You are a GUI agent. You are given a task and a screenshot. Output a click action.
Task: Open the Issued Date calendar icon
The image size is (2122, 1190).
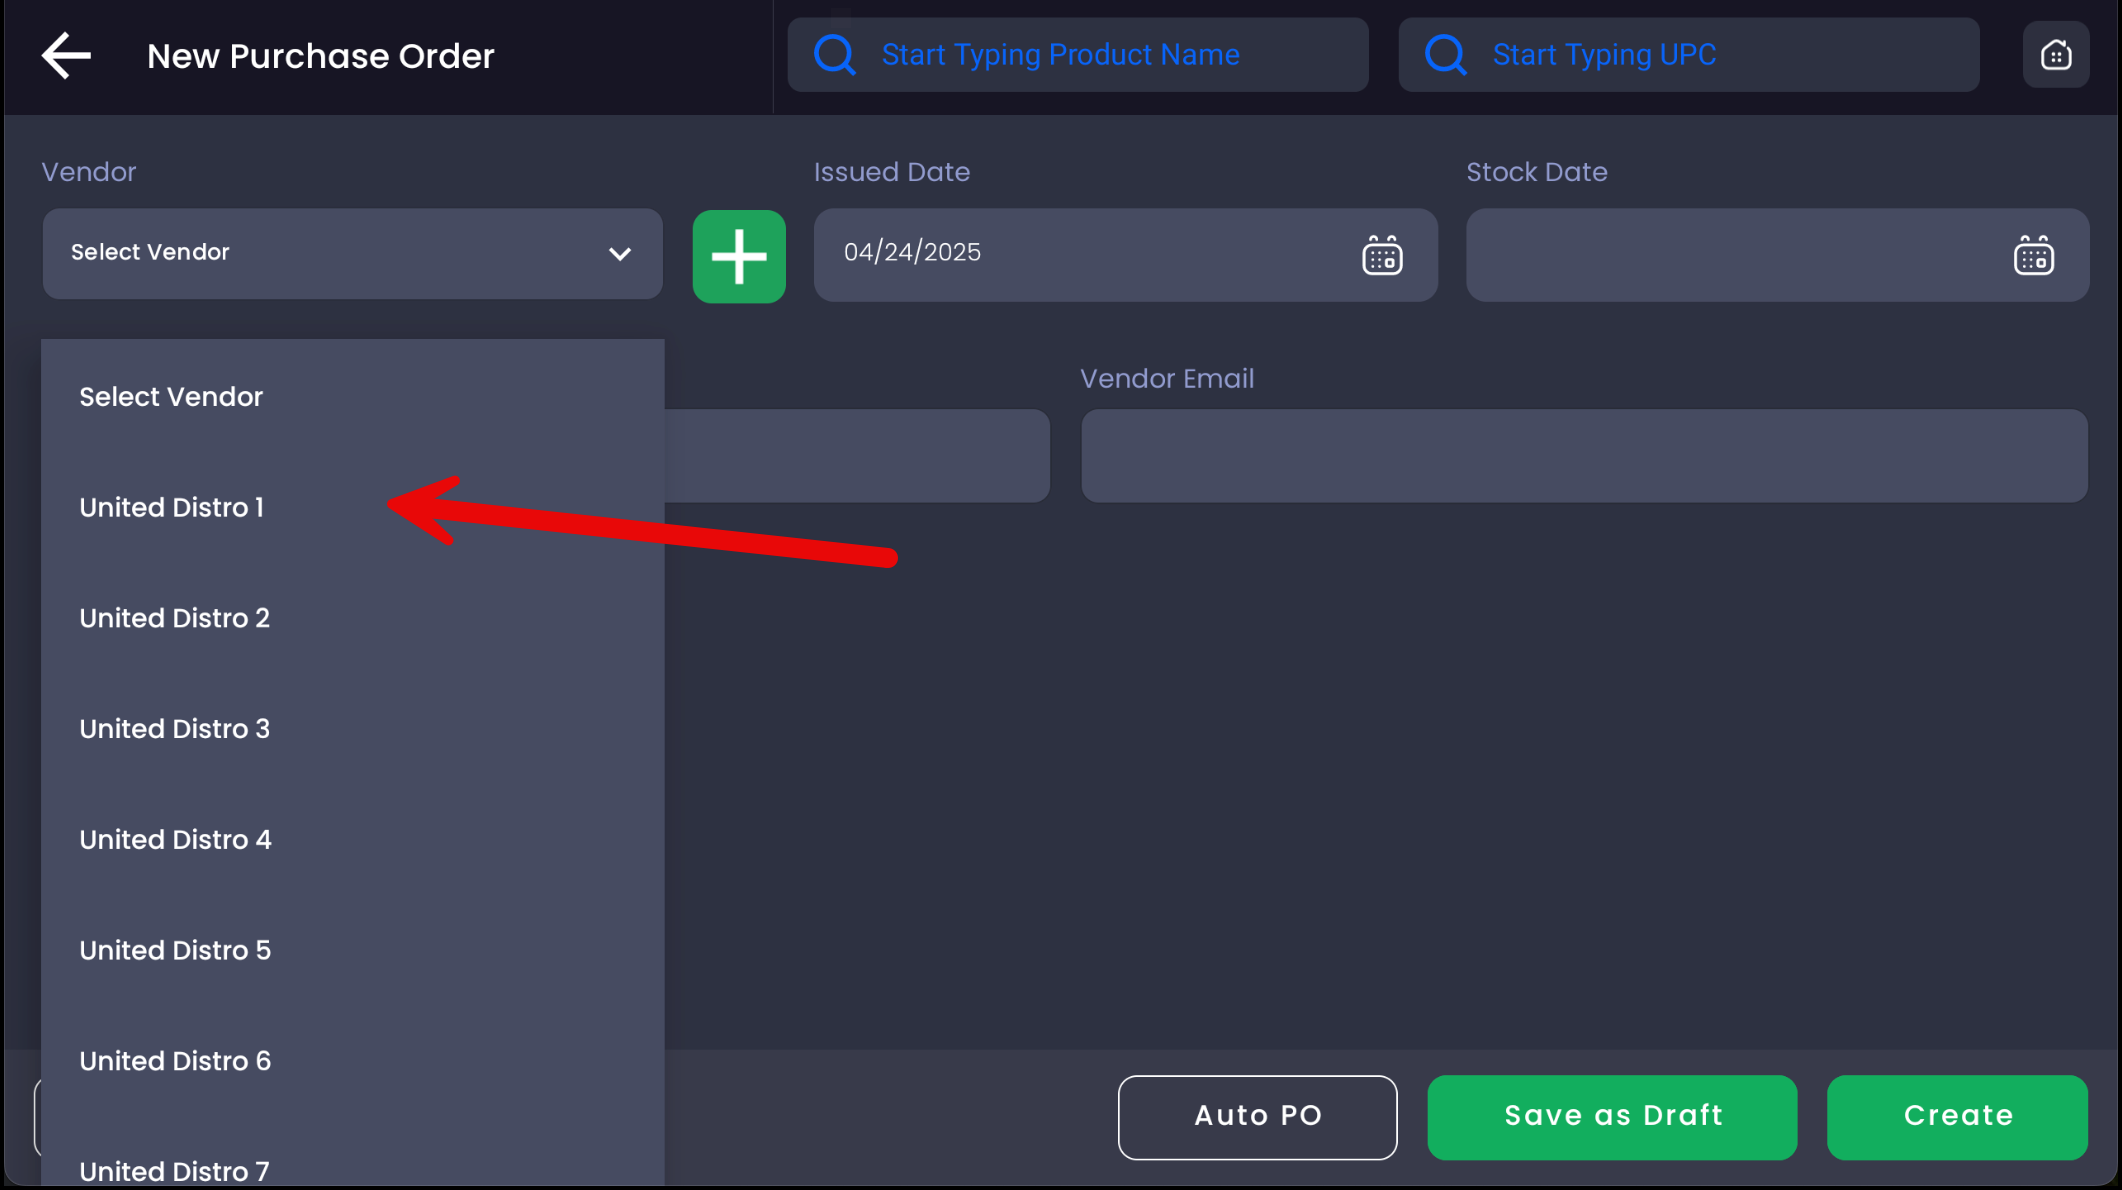click(1382, 256)
